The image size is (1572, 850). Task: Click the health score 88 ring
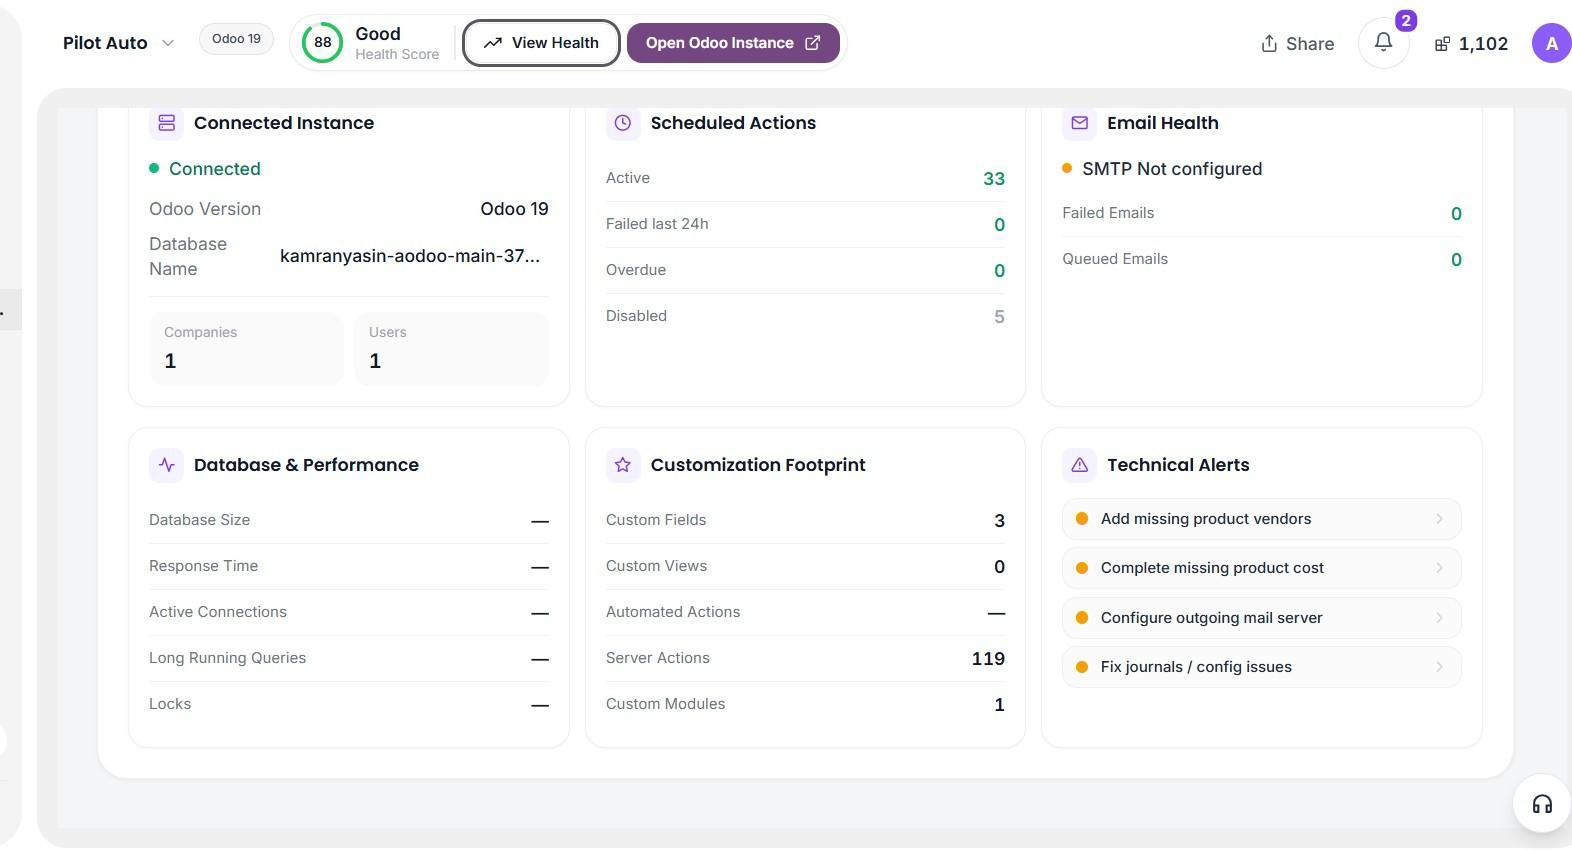click(322, 43)
